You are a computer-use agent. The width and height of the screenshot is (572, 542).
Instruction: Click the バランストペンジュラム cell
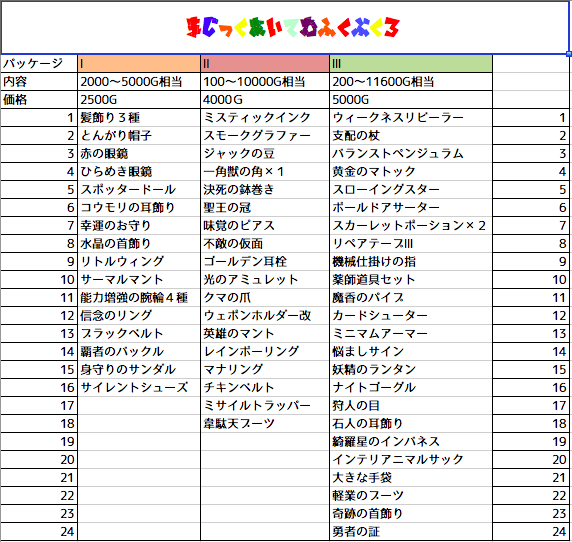[411, 154]
